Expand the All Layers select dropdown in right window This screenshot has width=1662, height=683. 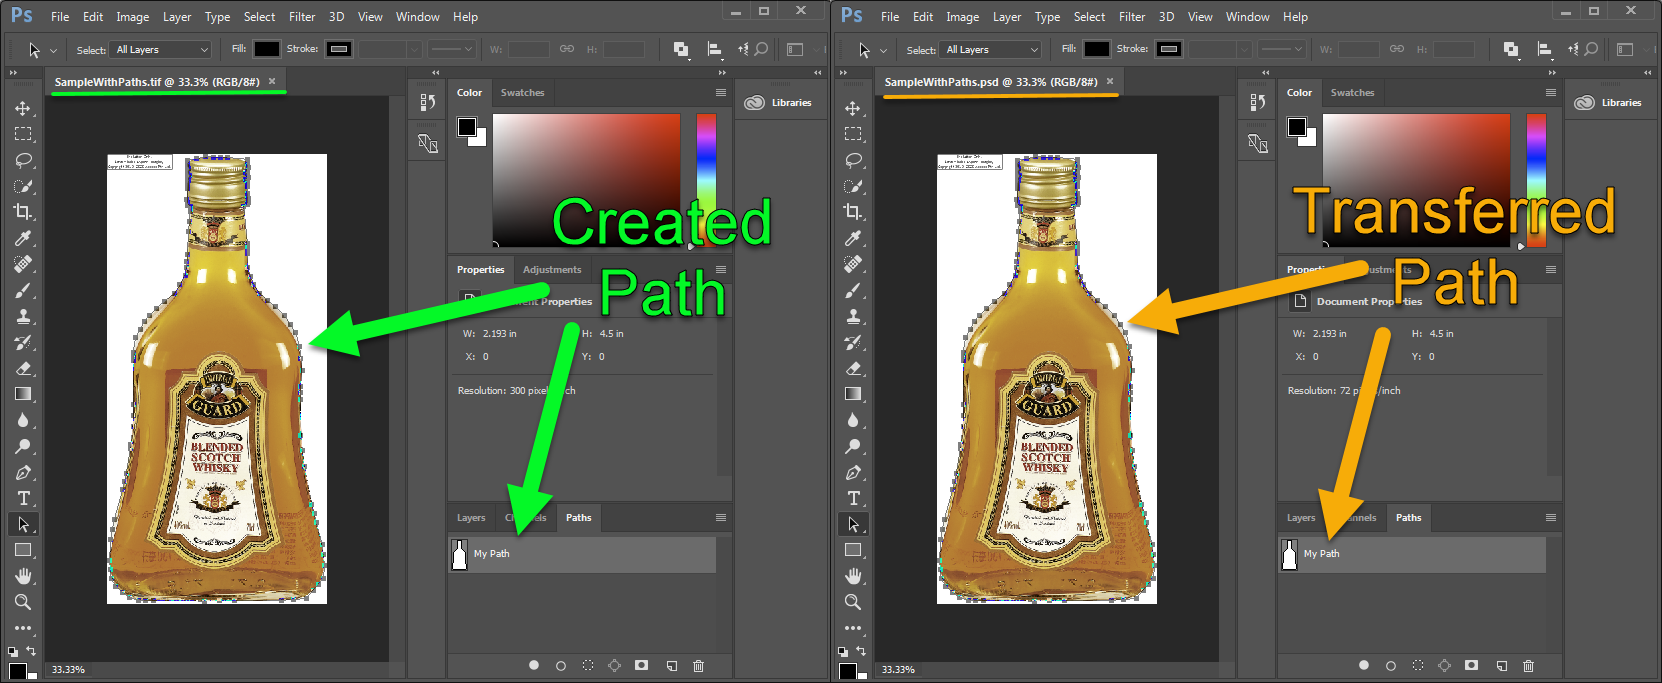(x=992, y=50)
